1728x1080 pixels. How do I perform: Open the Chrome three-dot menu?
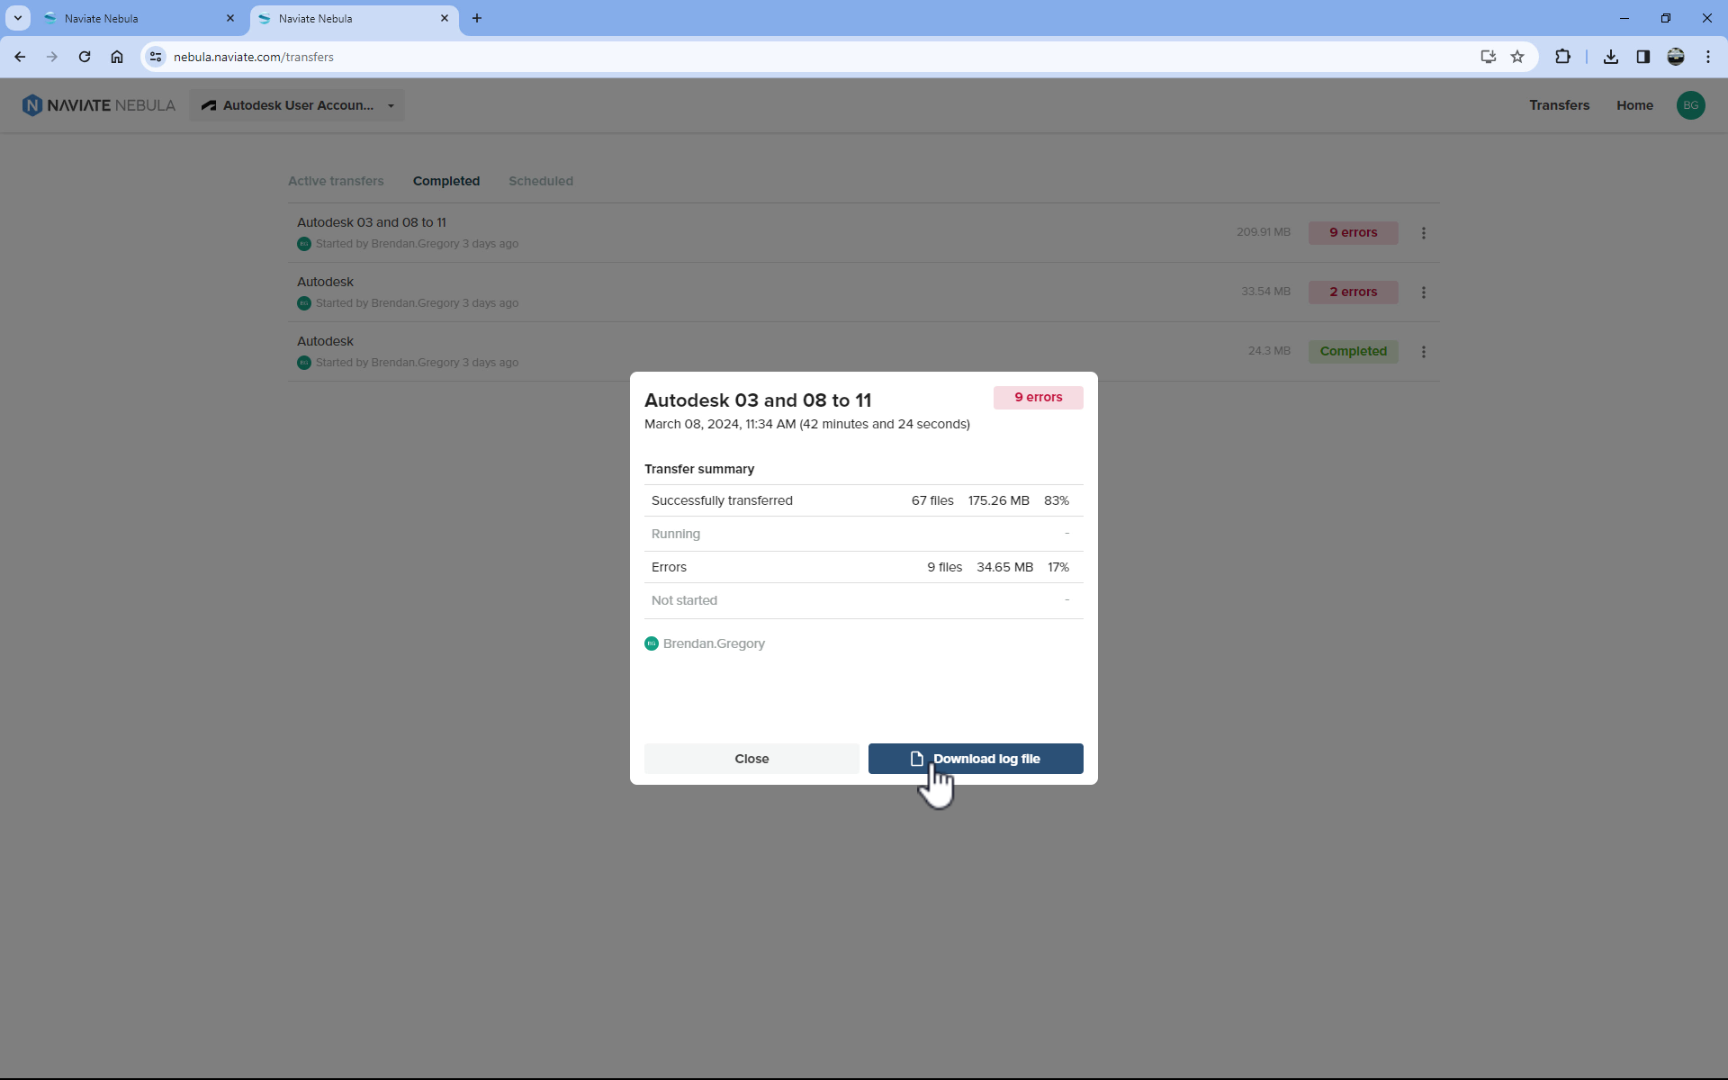(1708, 57)
